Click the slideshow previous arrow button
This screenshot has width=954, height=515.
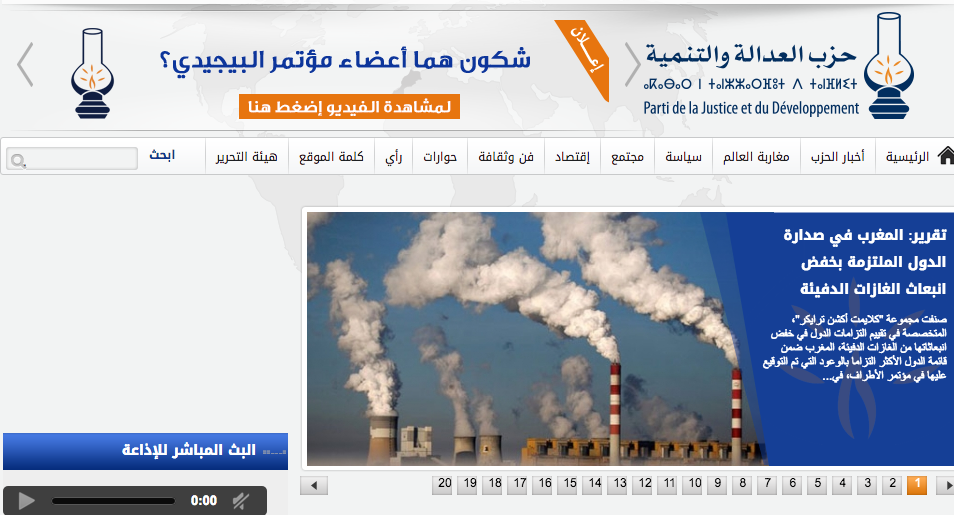(314, 486)
